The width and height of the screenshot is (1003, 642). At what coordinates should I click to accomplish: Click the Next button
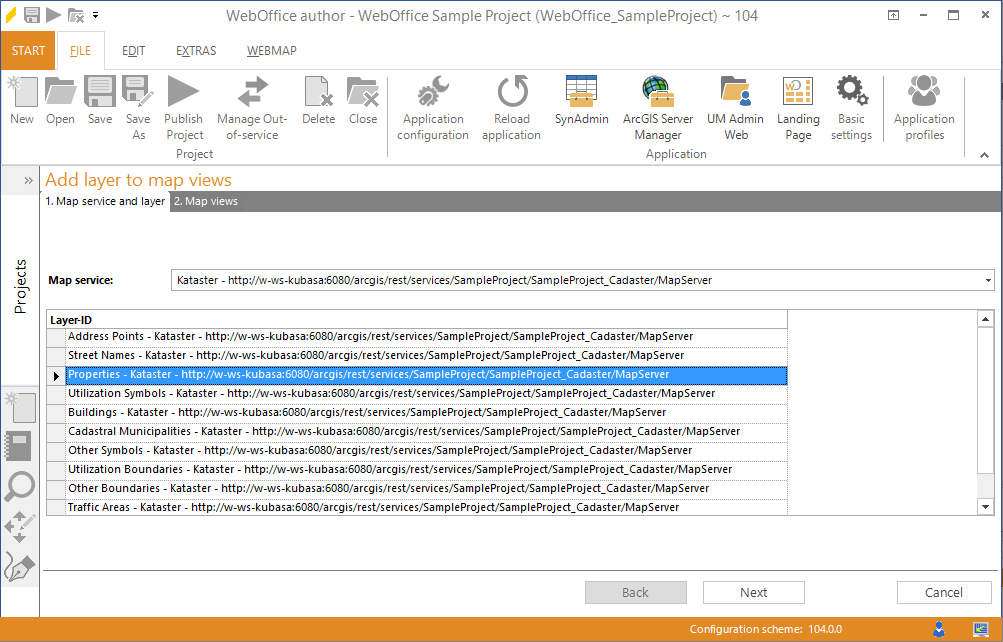(753, 592)
